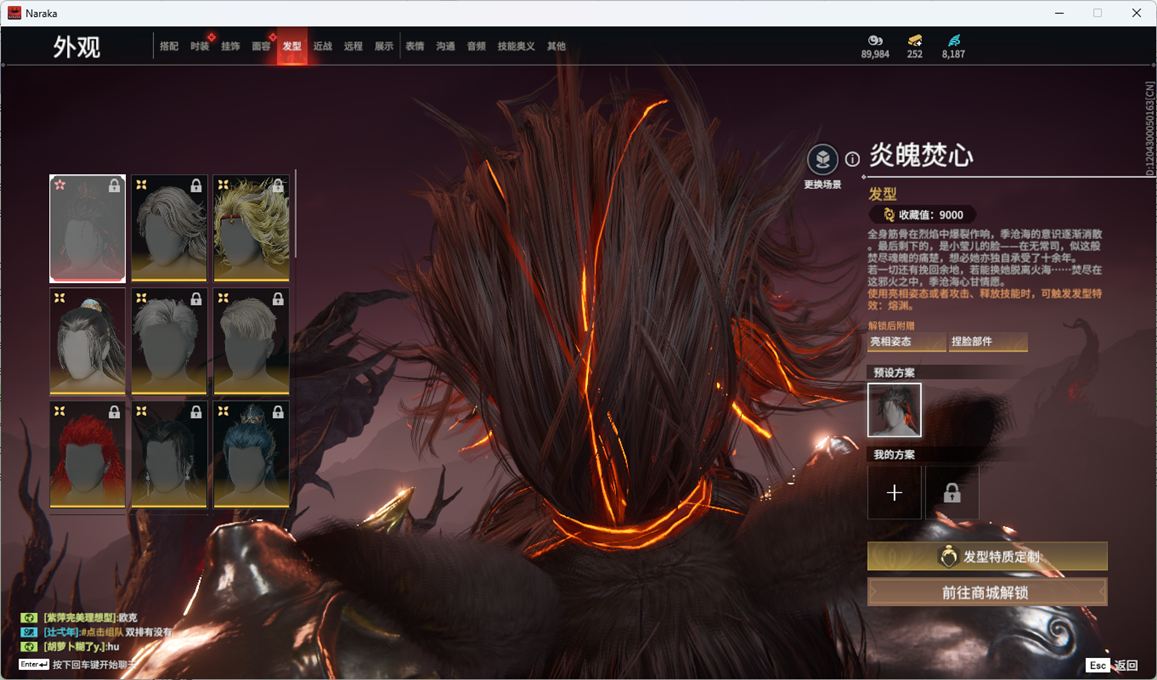Click the Naraka icon in the title bar

[x=14, y=13]
